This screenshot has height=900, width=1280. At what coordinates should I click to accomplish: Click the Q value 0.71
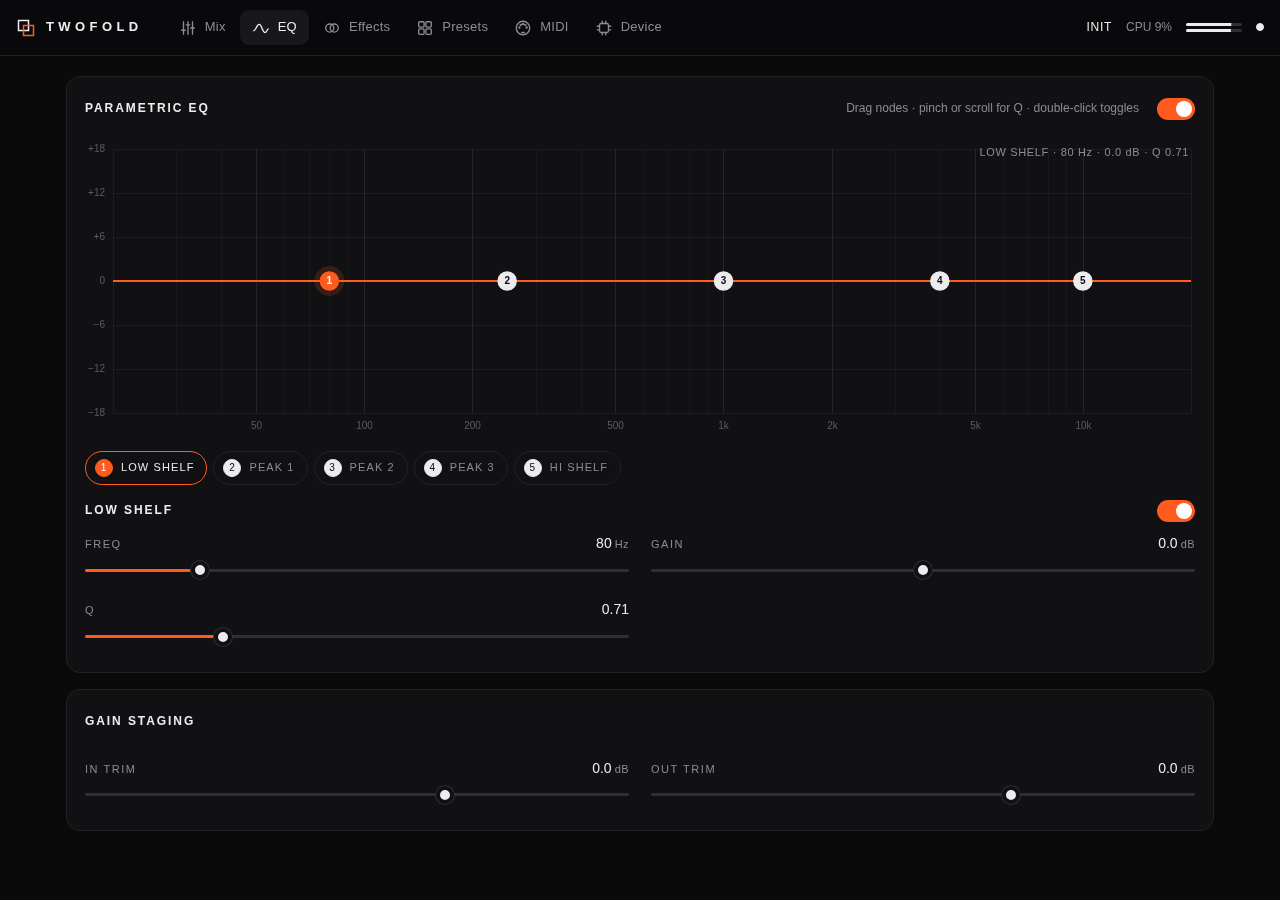click(615, 609)
